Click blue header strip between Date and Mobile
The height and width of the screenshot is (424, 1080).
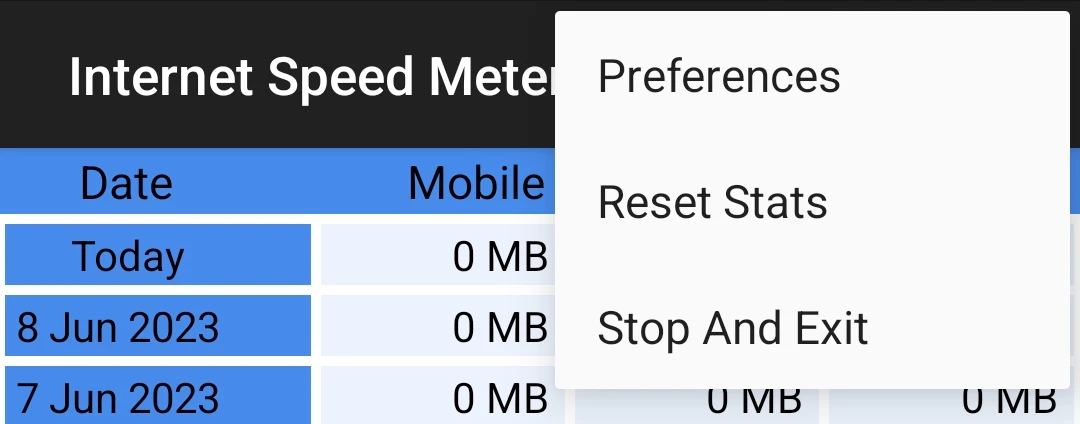pos(289,182)
